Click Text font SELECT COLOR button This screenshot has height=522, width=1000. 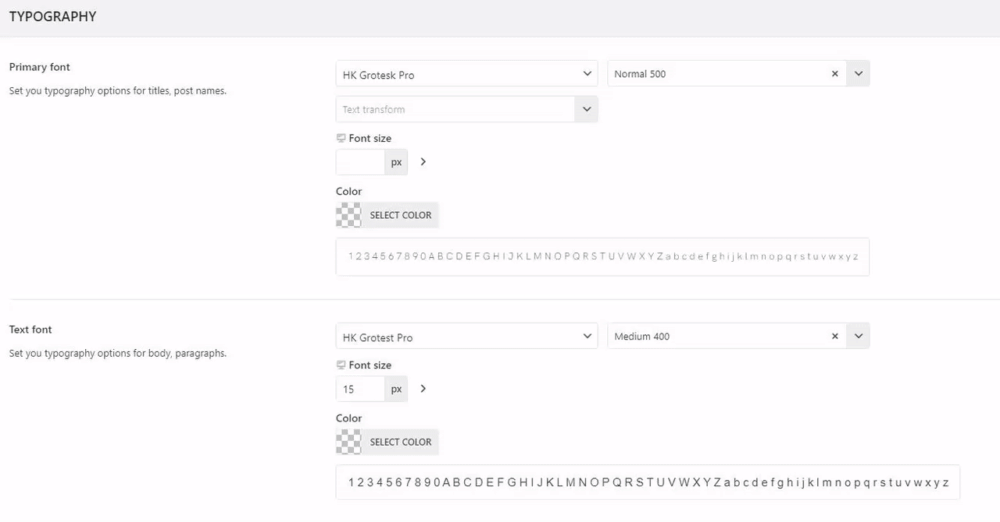coord(400,442)
